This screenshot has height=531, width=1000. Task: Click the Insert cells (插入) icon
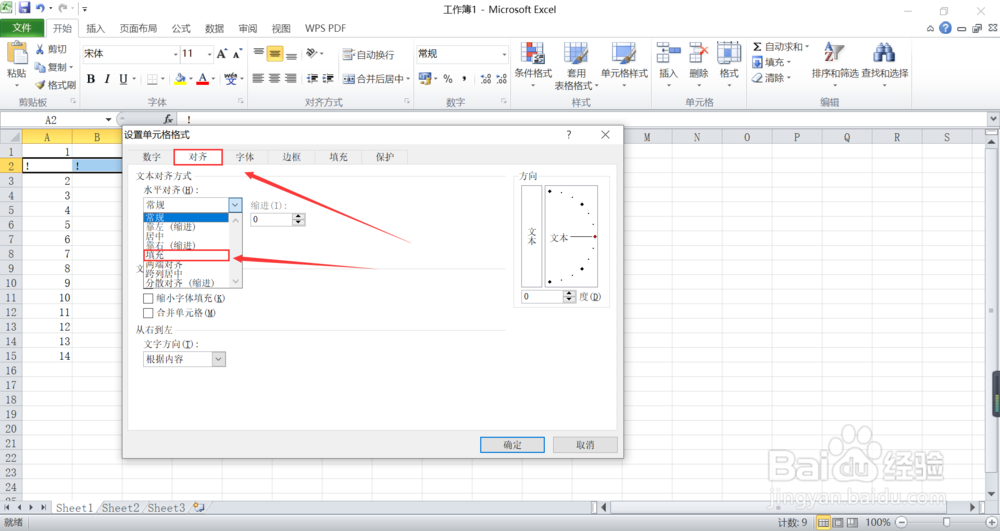point(668,54)
